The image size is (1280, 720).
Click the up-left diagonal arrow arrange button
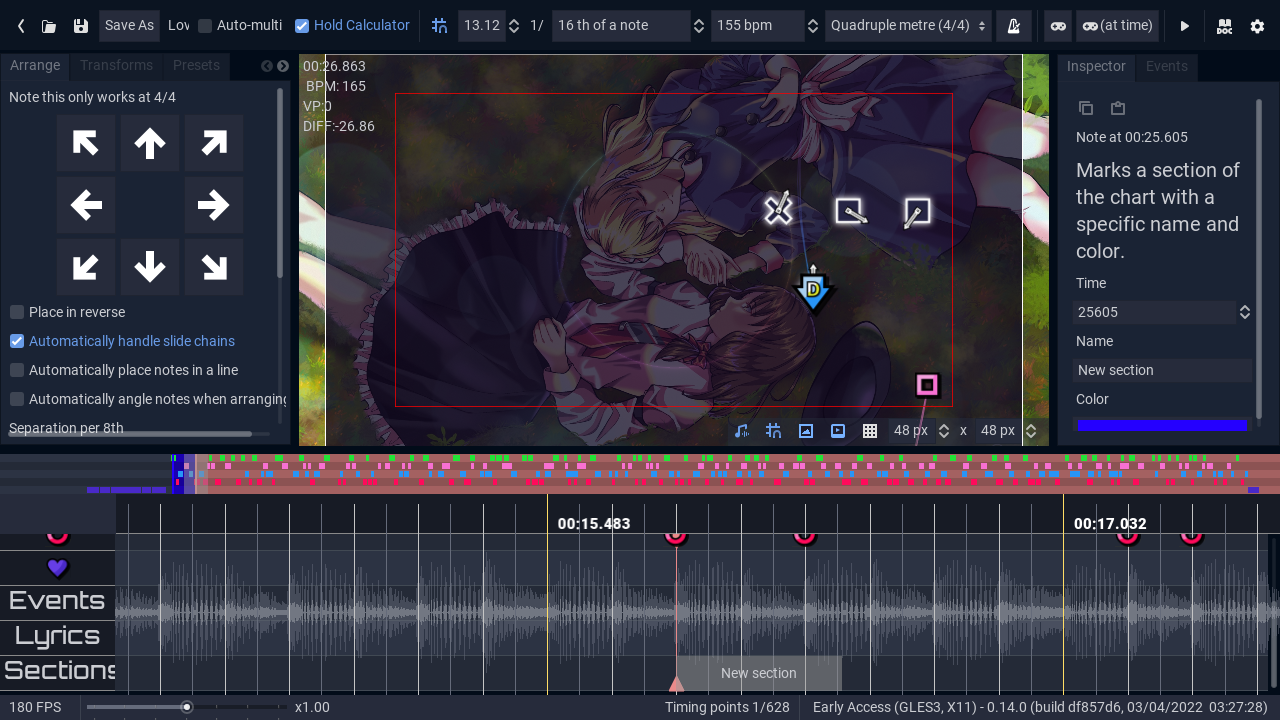tap(86, 143)
